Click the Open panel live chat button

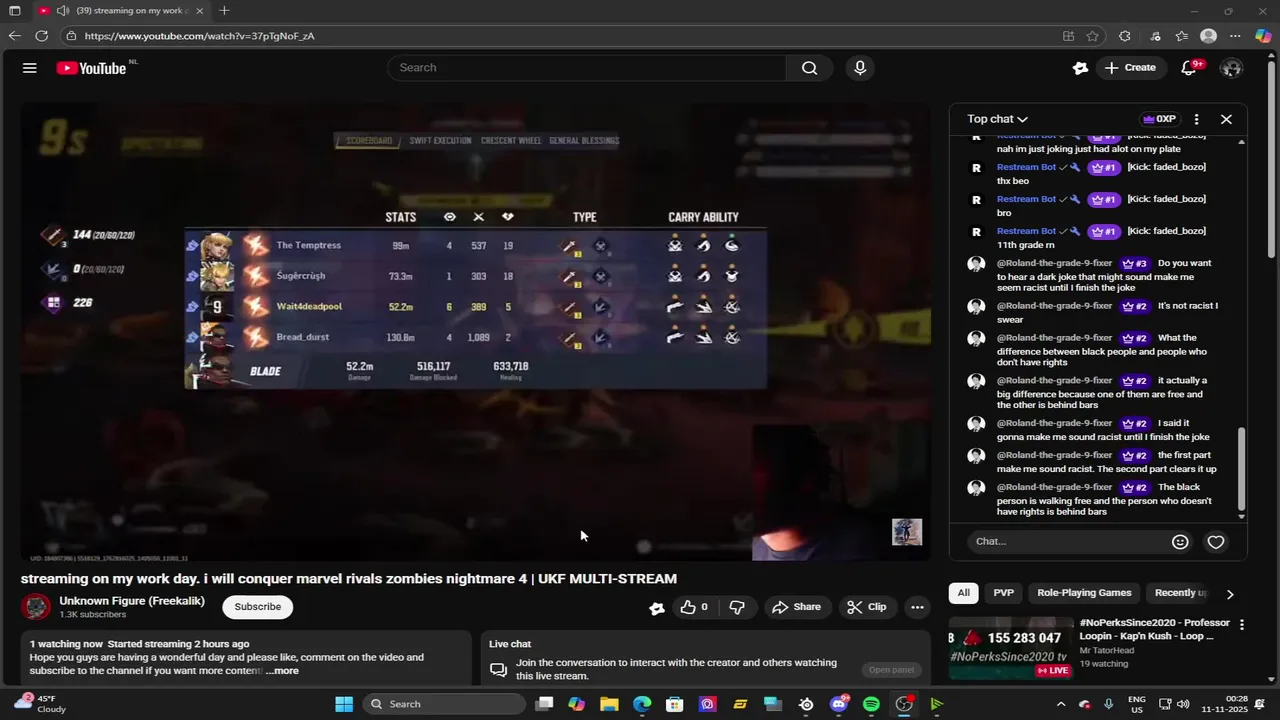pos(891,670)
